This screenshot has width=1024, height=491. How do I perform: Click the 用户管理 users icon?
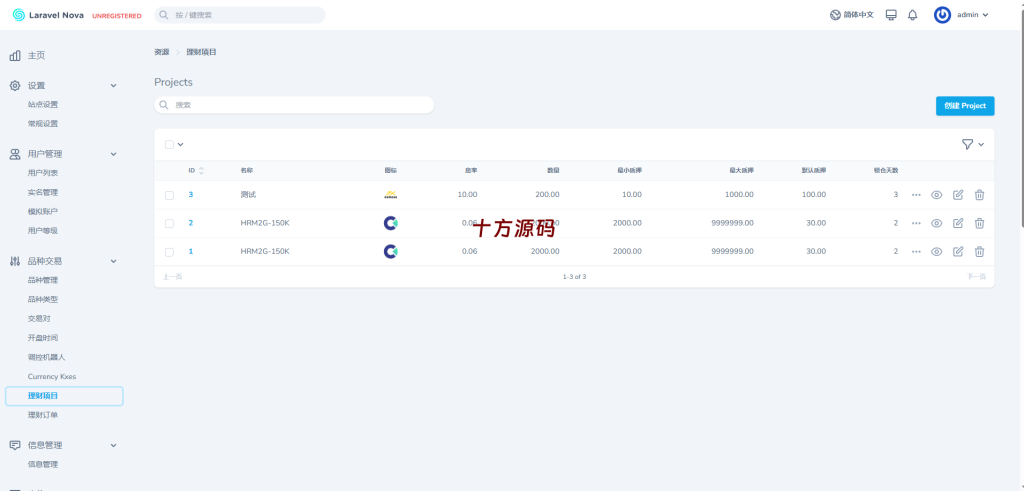[15, 154]
